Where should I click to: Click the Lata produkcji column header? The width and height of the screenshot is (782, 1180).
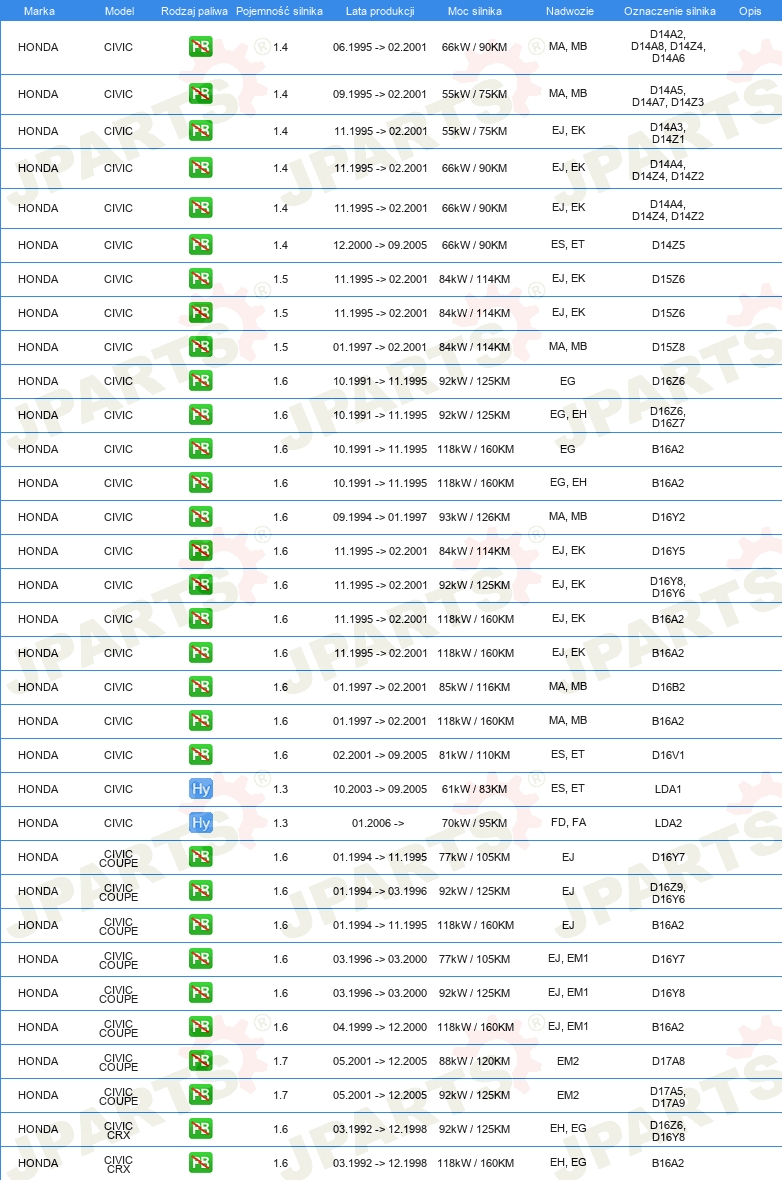click(x=380, y=11)
